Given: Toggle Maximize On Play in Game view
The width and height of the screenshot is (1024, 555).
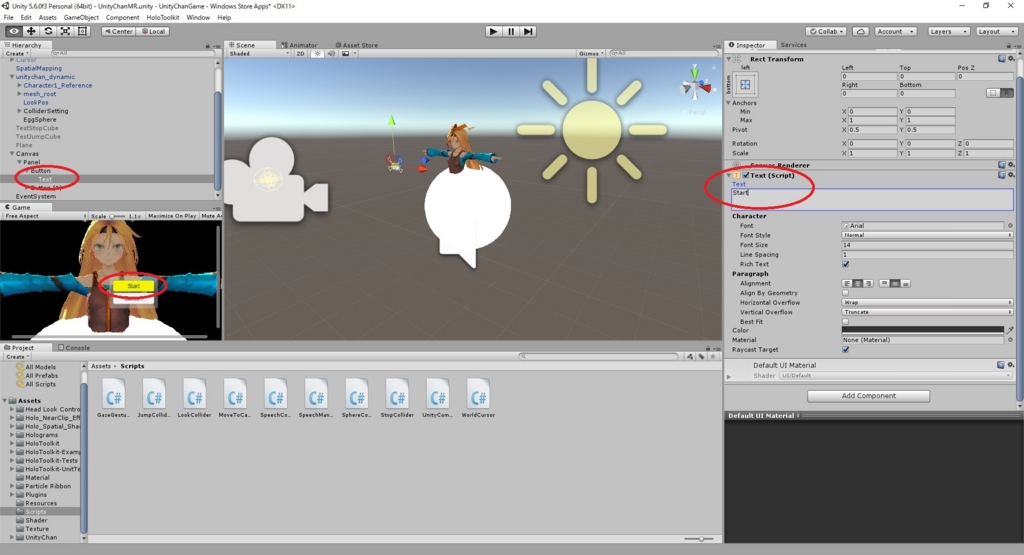Looking at the screenshot, I should pos(172,216).
